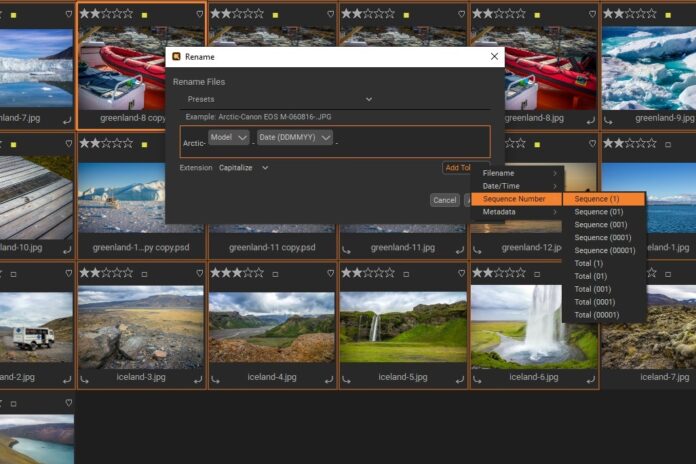
Task: Open the Presets dropdown
Action: 280,99
